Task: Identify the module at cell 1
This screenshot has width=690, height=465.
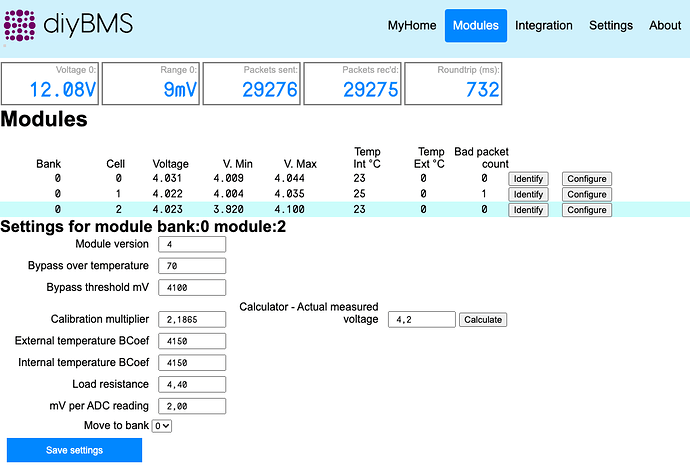Action: coord(528,194)
